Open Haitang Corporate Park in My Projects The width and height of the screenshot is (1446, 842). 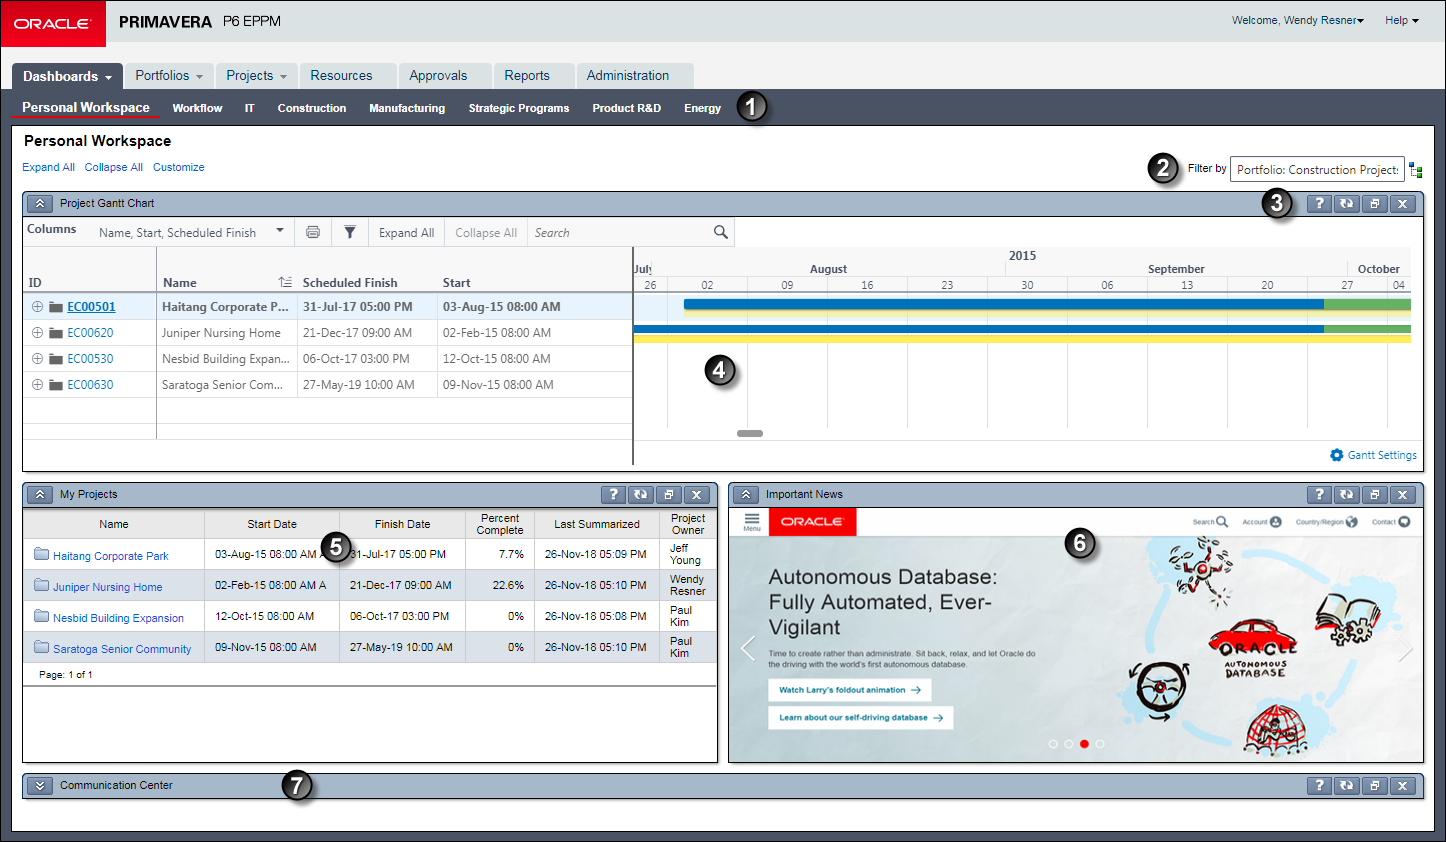110,556
